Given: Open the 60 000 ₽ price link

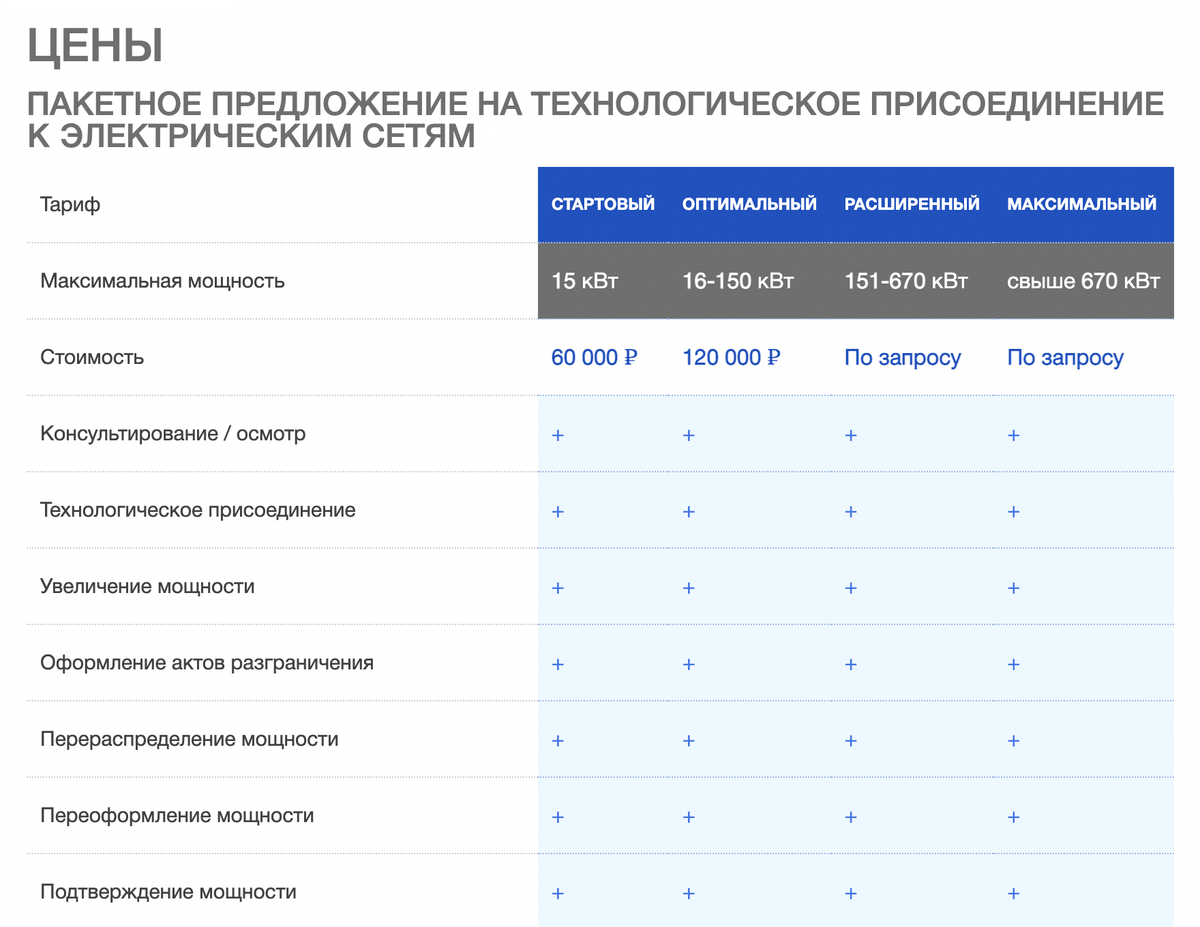Looking at the screenshot, I should click(x=593, y=357).
